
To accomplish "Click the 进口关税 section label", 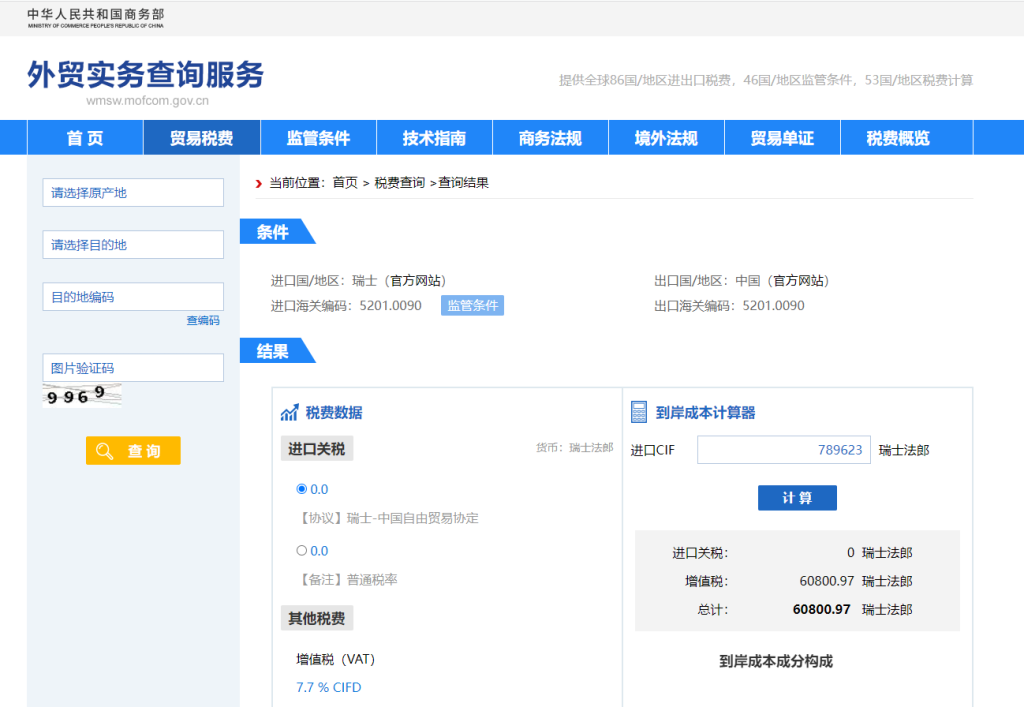I will tap(317, 449).
